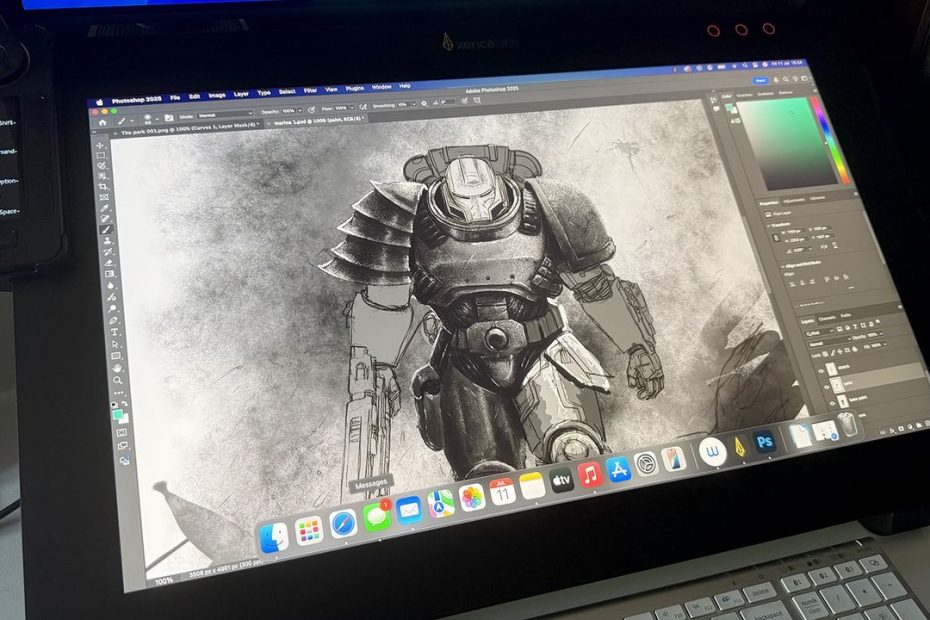Open the layer blend mode dropdown
Screen dimensions: 930x620
point(828,344)
